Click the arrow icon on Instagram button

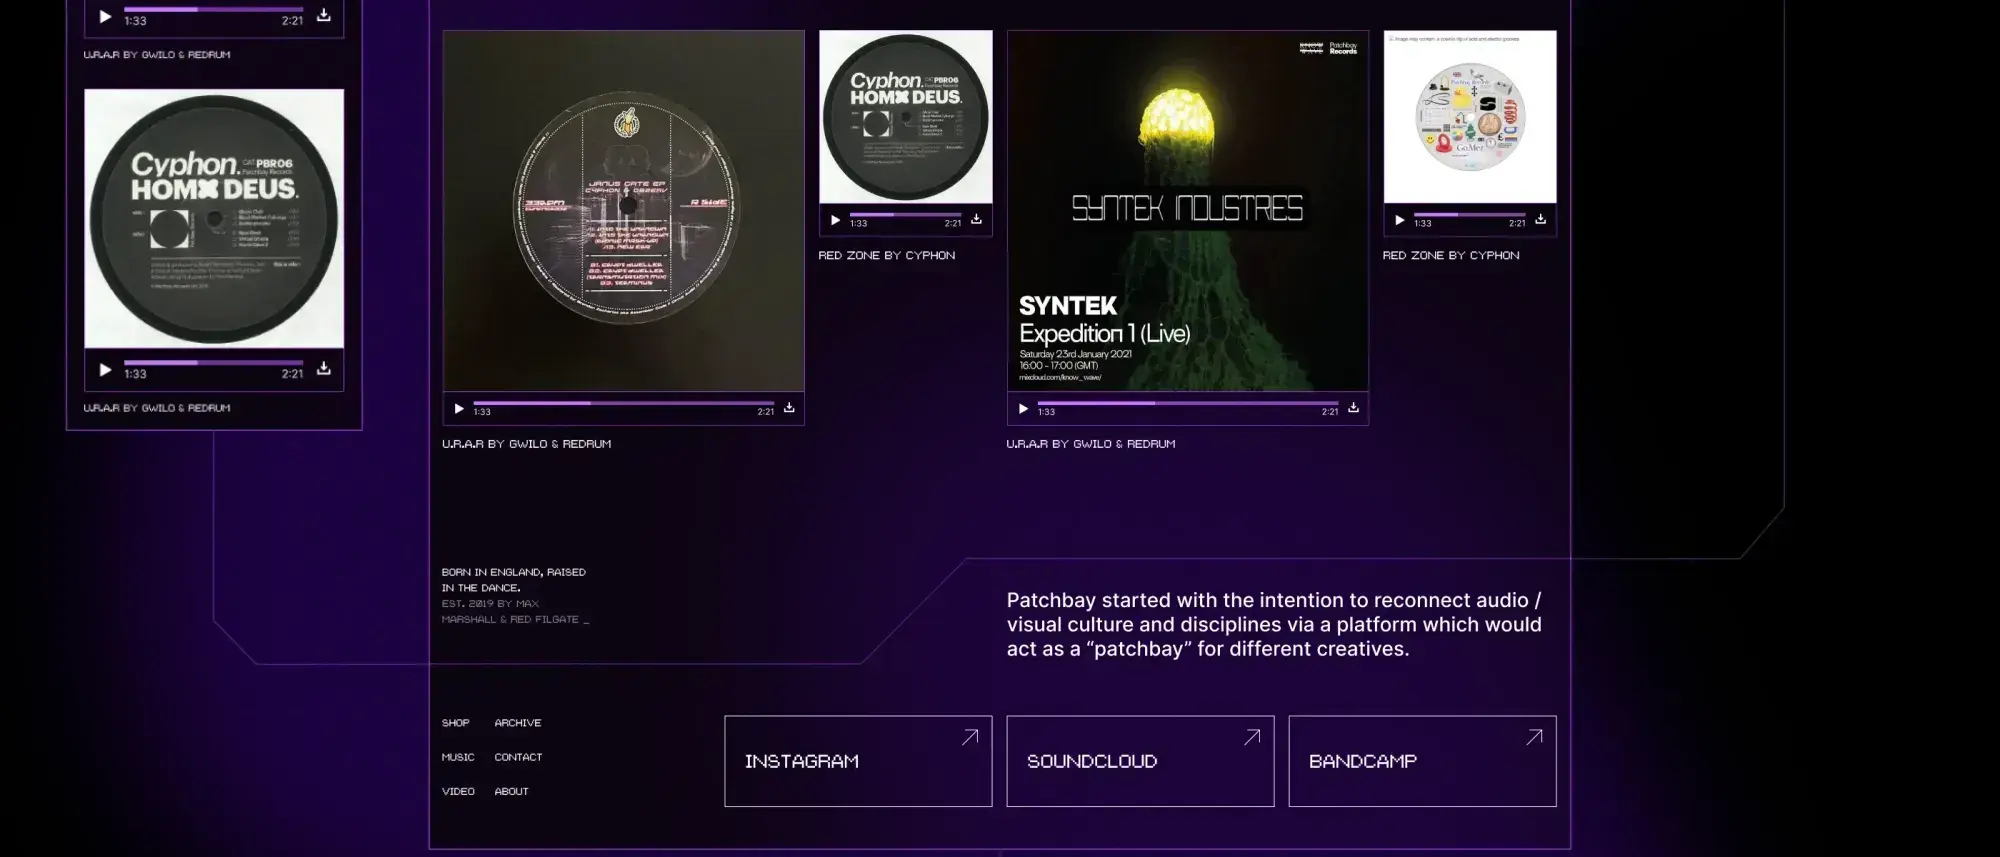click(970, 737)
